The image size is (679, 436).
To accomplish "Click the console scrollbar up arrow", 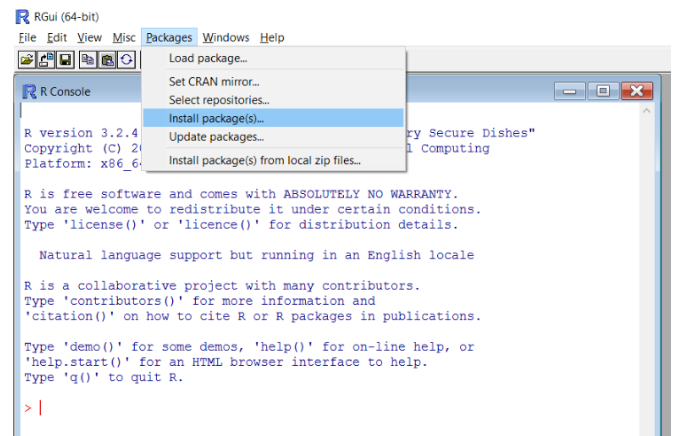I will 647,111.
